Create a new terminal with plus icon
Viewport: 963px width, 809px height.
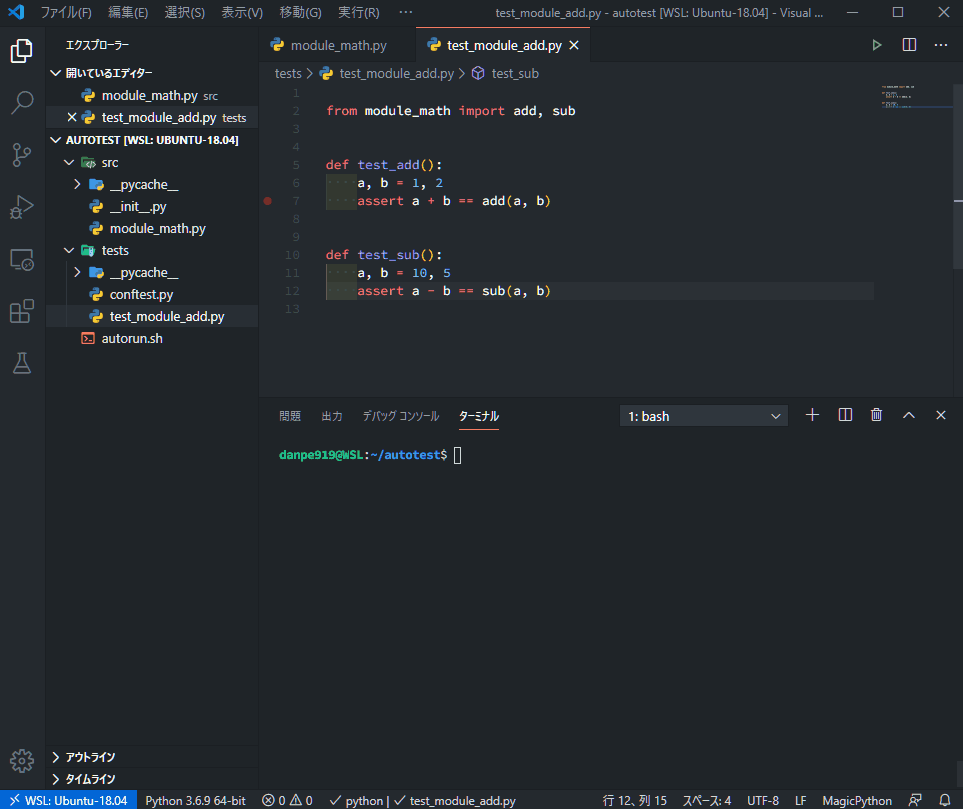click(812, 415)
